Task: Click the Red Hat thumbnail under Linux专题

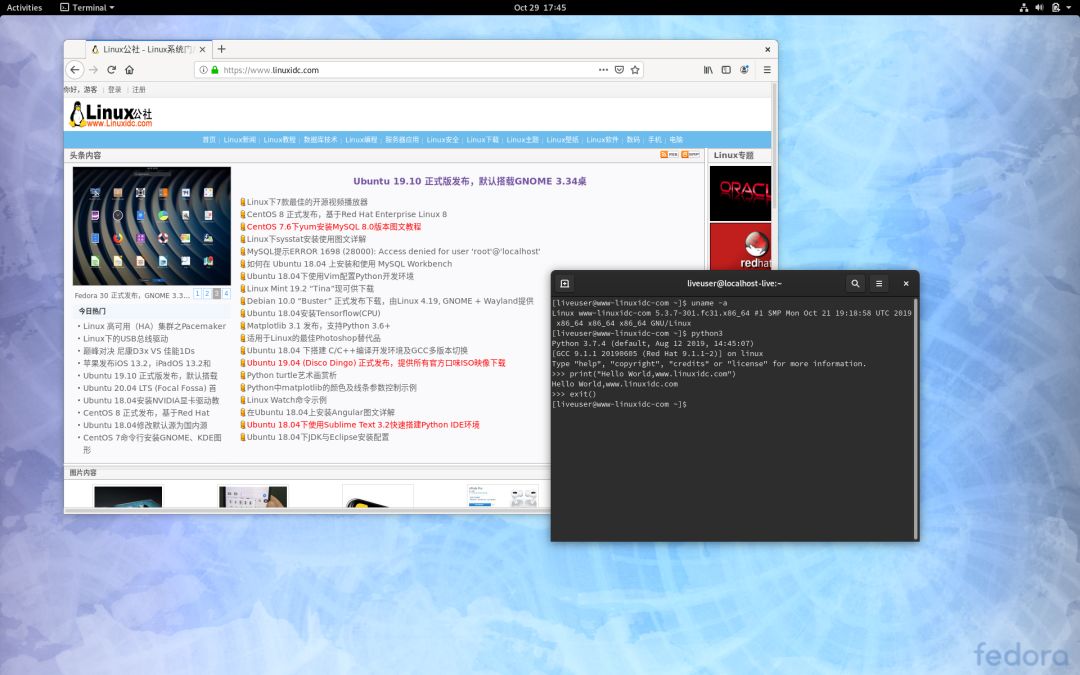Action: [740, 247]
